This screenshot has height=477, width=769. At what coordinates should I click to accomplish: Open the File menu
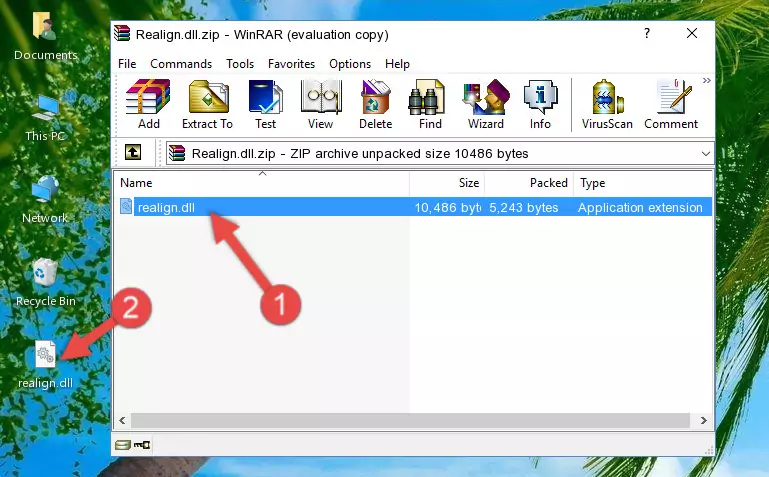[x=127, y=64]
